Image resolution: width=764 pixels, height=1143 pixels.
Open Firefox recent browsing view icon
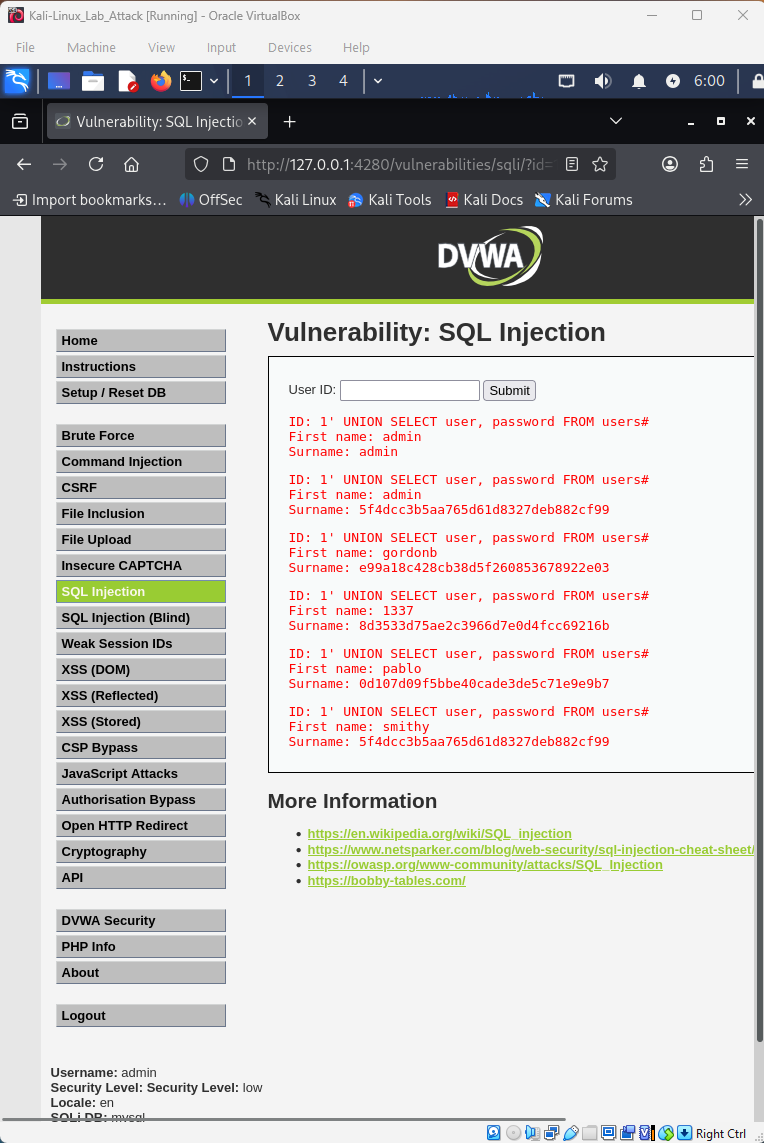pyautogui.click(x=20, y=122)
